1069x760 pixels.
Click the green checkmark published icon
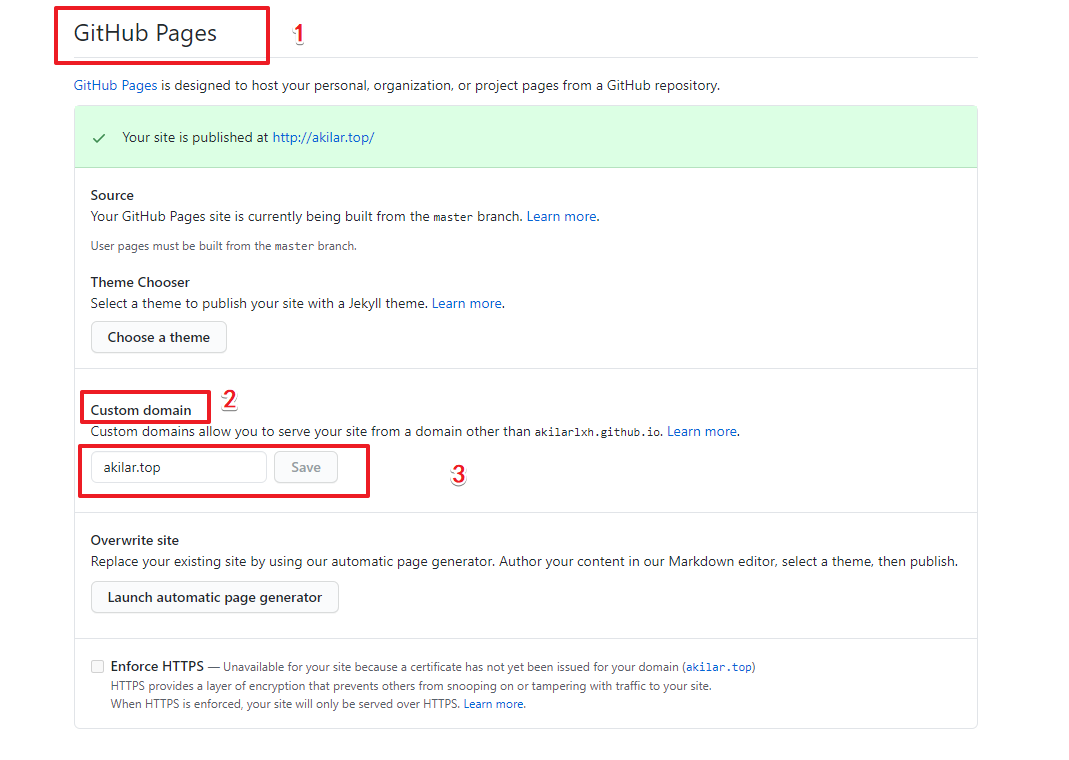pyautogui.click(x=99, y=138)
